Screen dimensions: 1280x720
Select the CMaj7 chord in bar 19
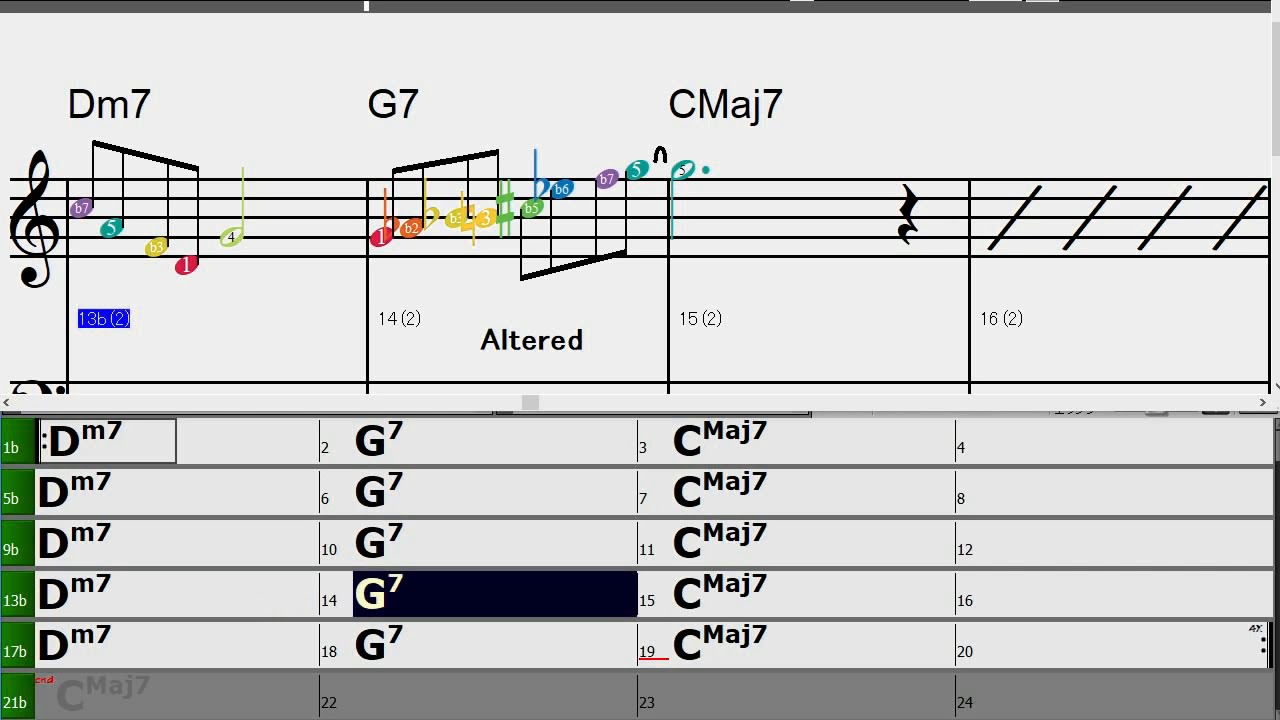[x=720, y=644]
